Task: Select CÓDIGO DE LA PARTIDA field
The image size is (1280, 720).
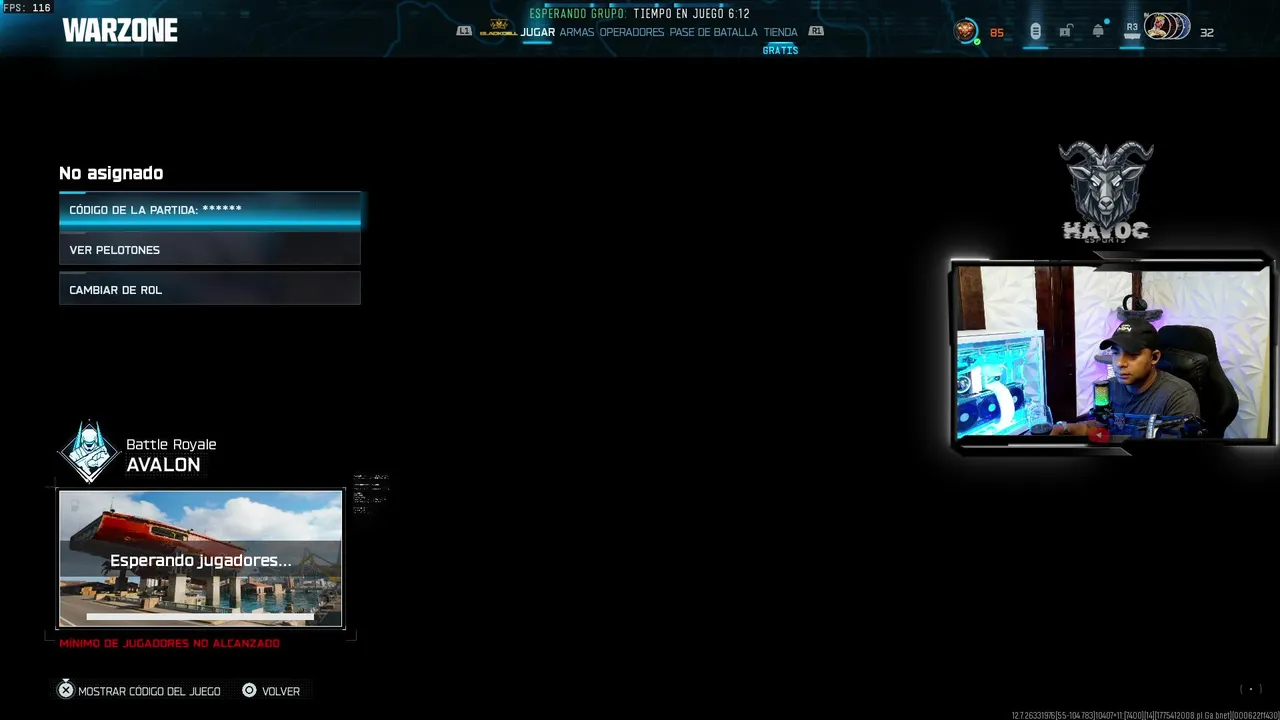Action: pyautogui.click(x=210, y=210)
